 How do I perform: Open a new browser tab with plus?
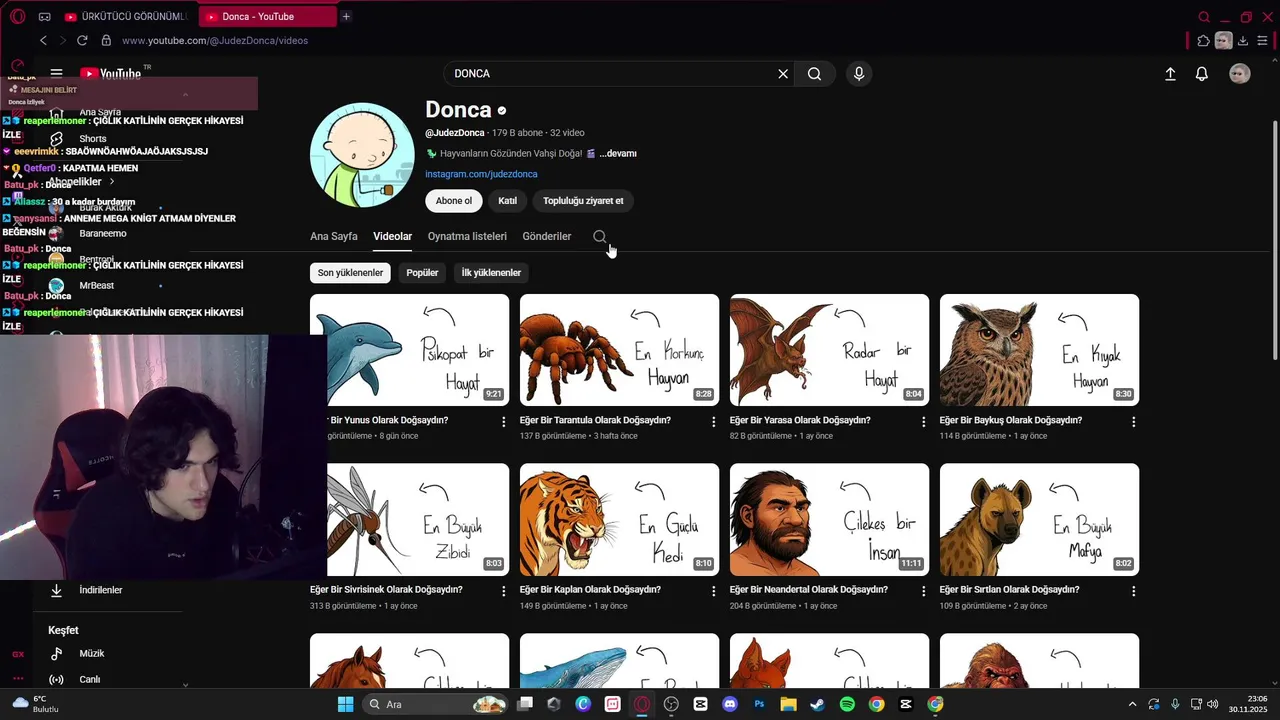346,16
